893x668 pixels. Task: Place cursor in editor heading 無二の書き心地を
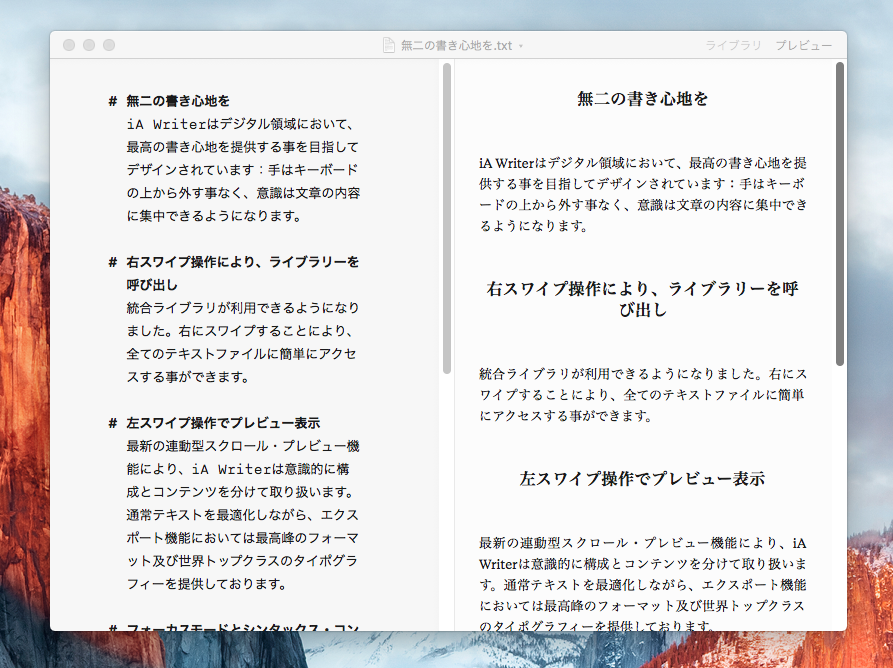click(x=178, y=101)
